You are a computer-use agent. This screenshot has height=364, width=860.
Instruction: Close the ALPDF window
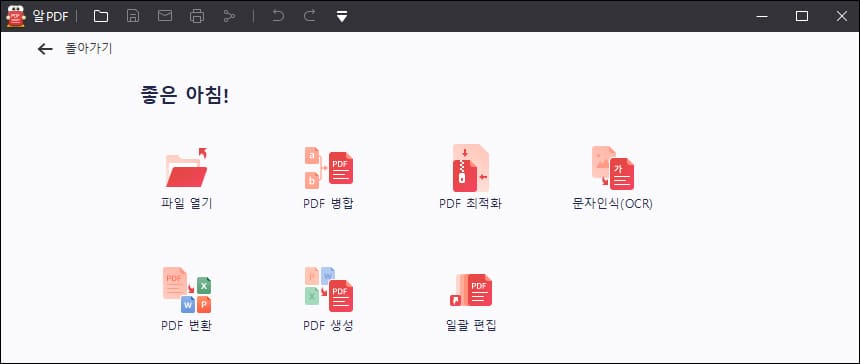pyautogui.click(x=841, y=16)
